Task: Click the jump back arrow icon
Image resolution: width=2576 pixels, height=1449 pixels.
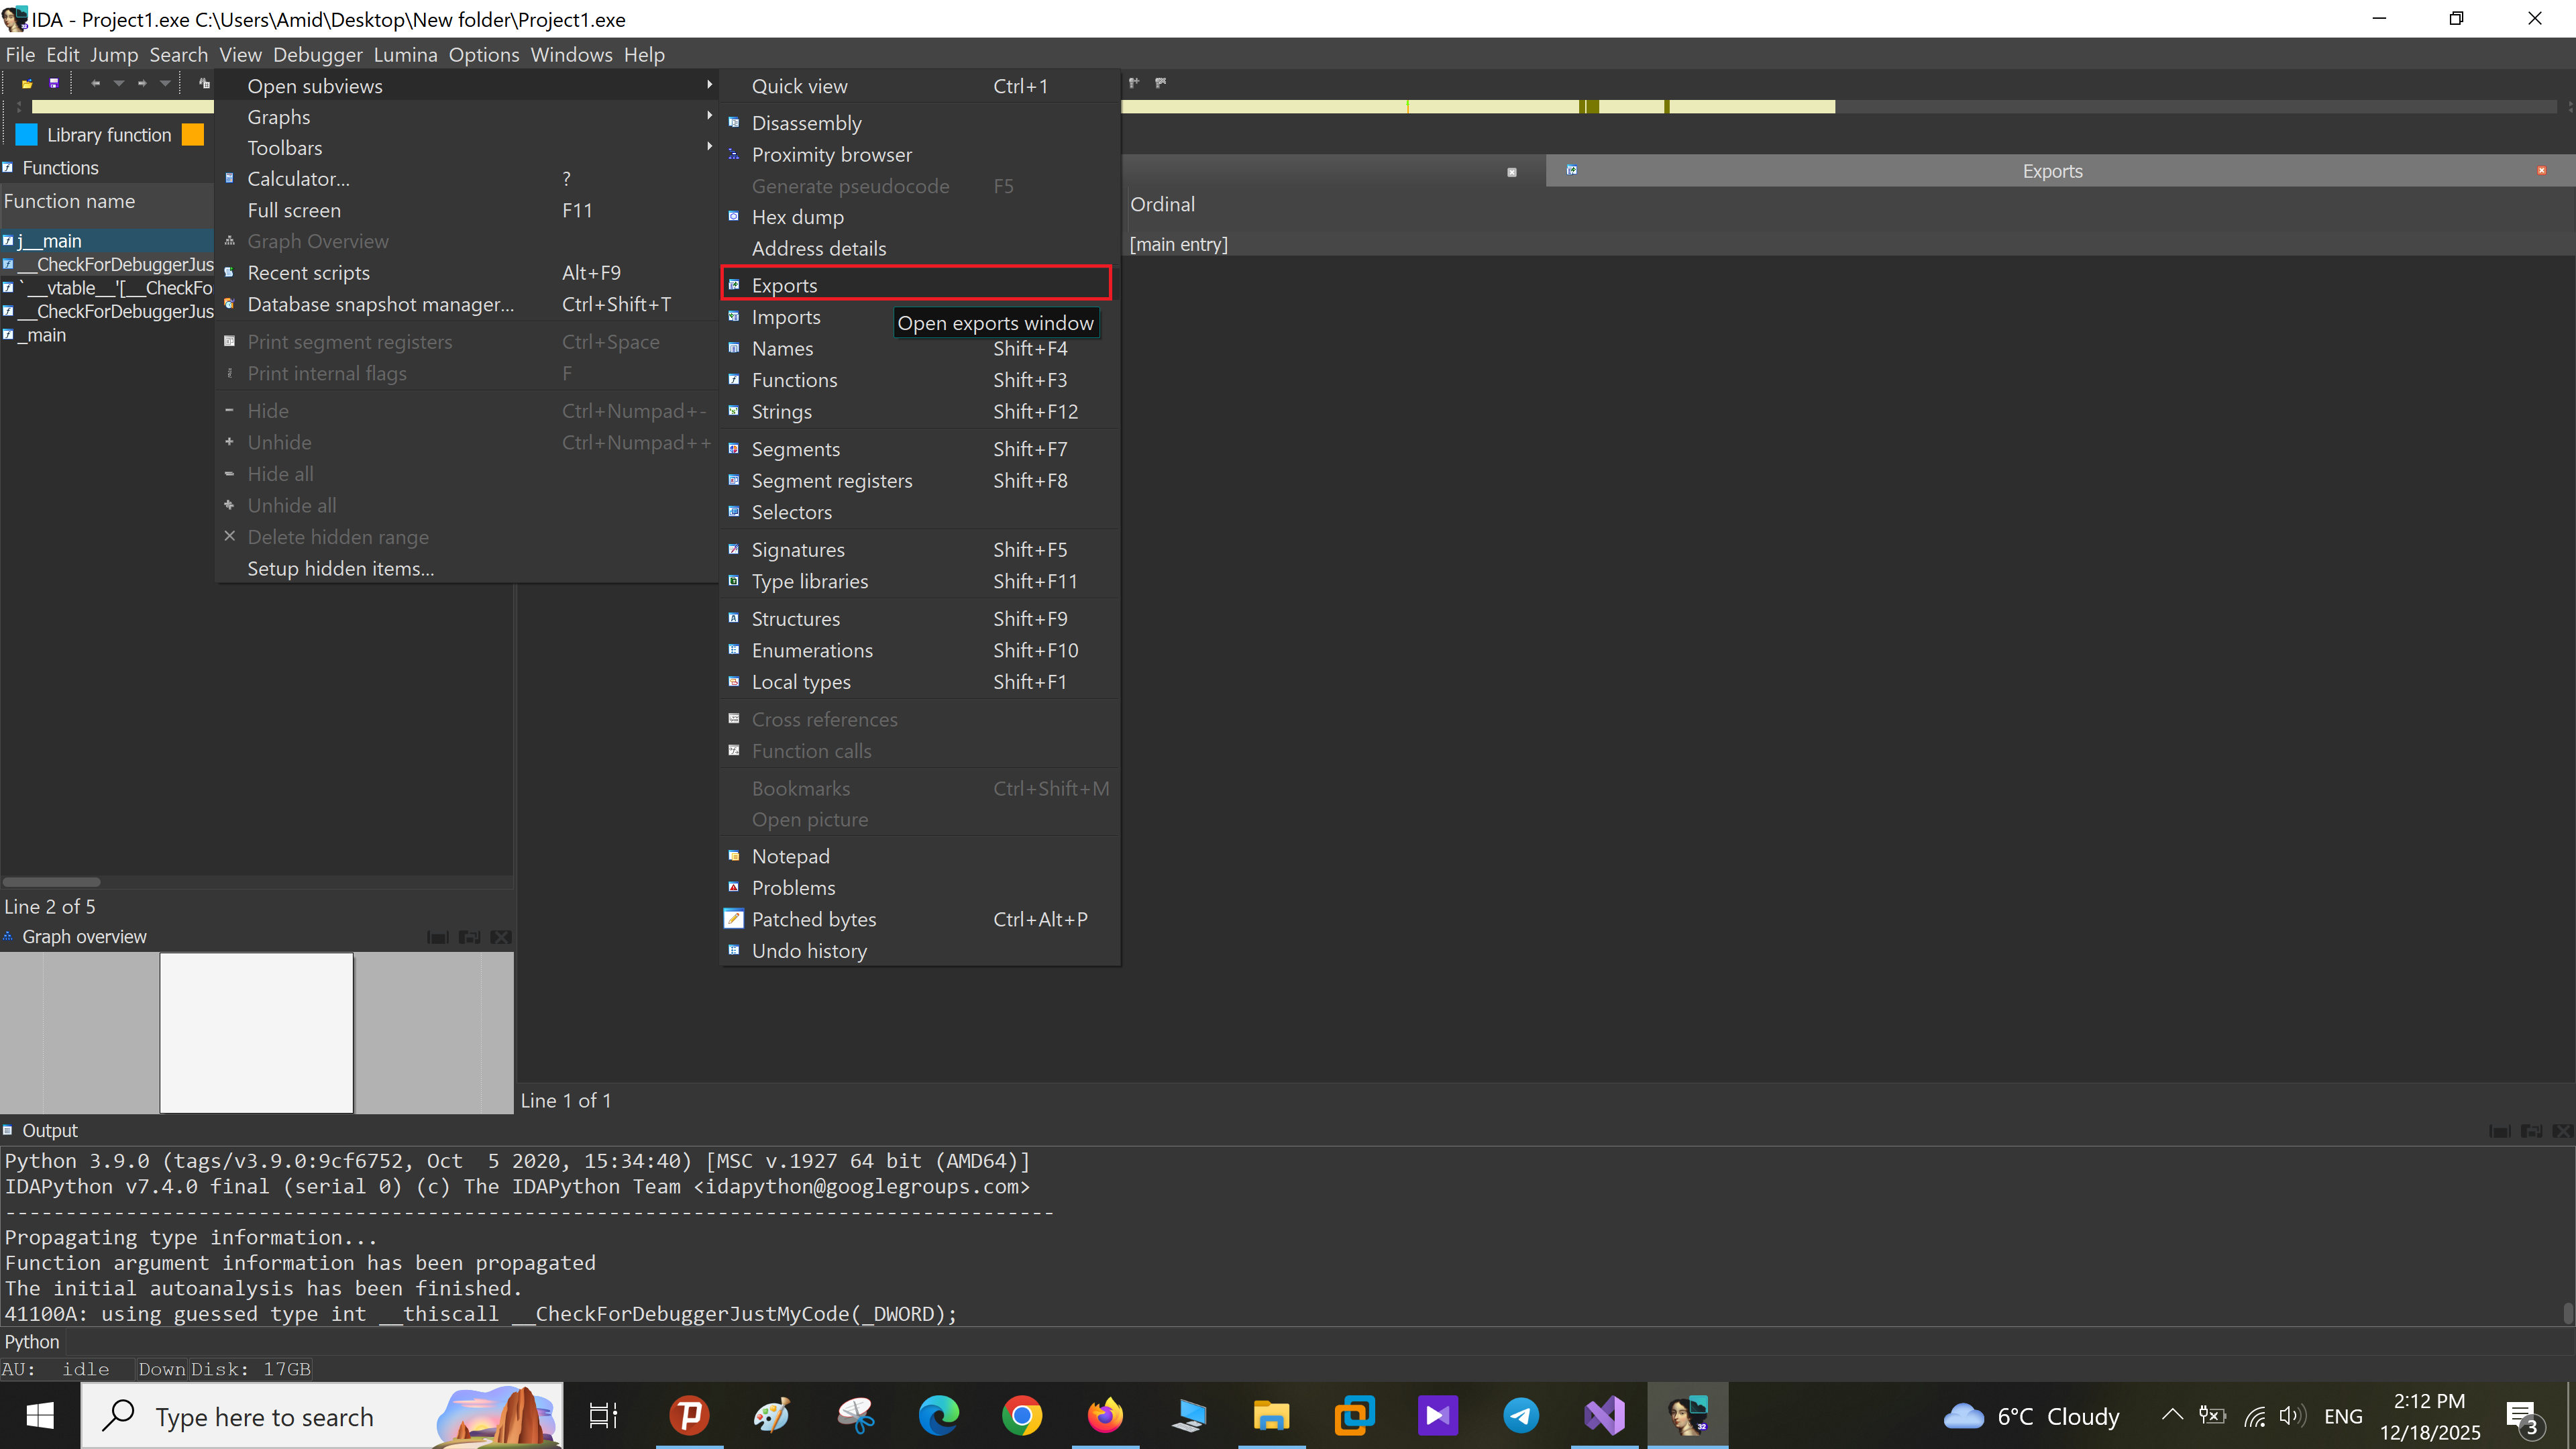Action: tap(95, 83)
